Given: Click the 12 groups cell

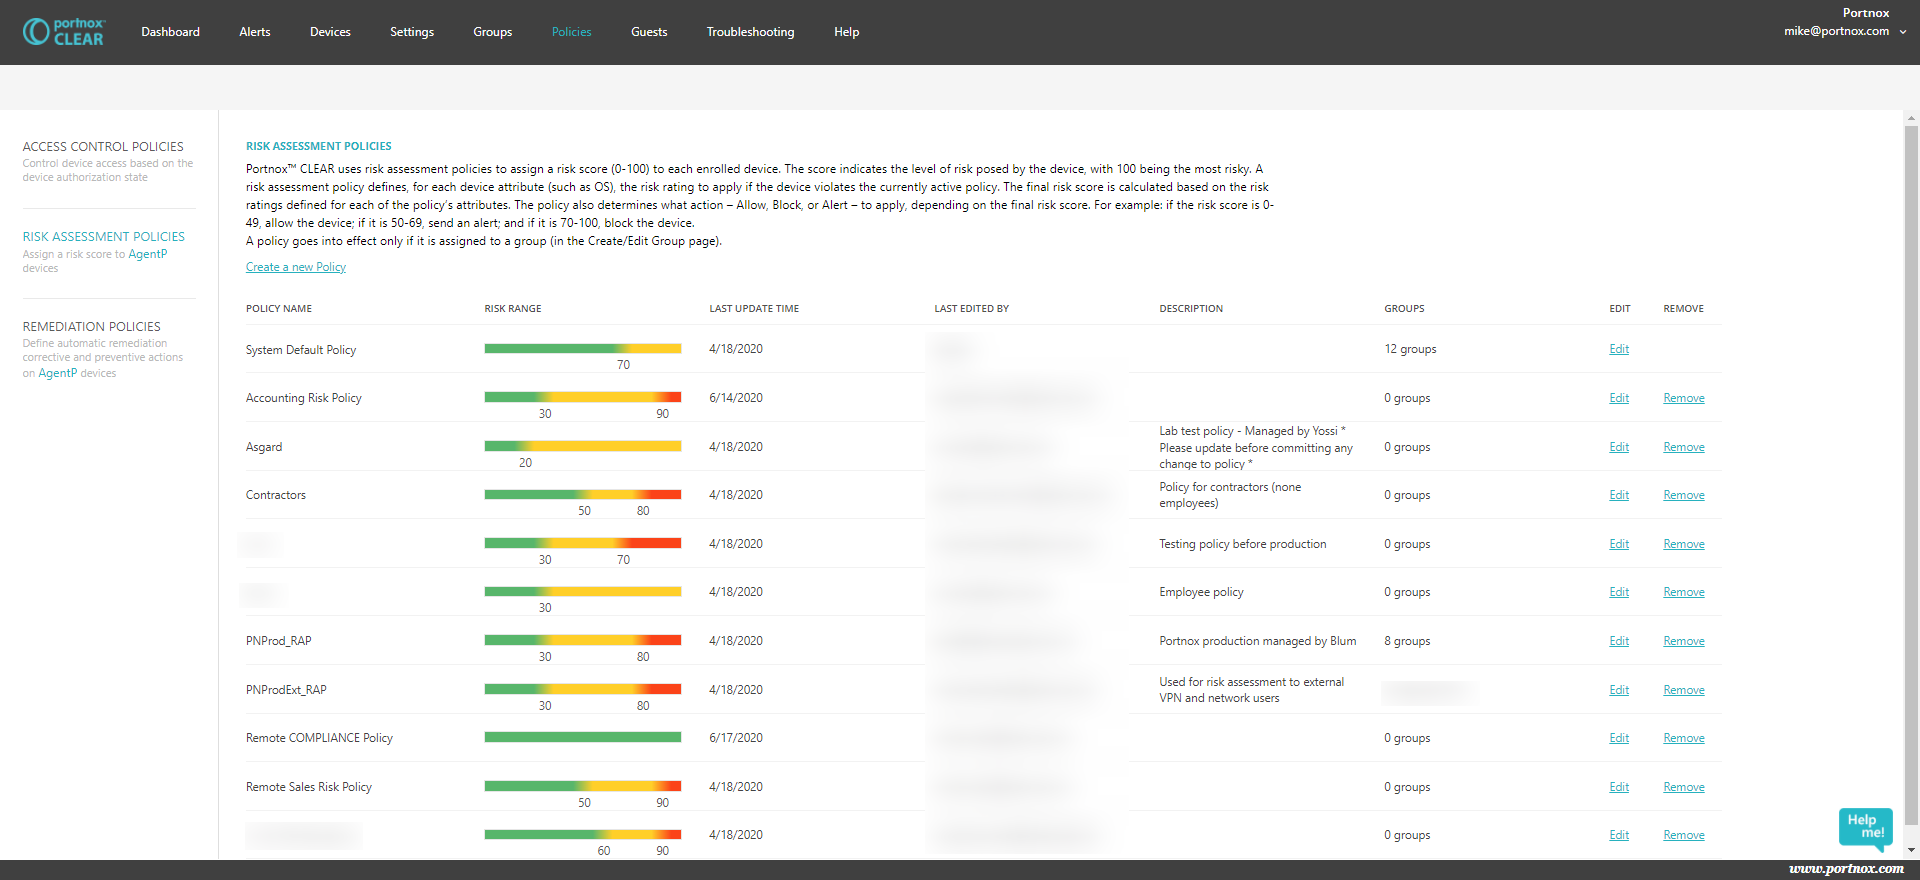Looking at the screenshot, I should coord(1410,349).
